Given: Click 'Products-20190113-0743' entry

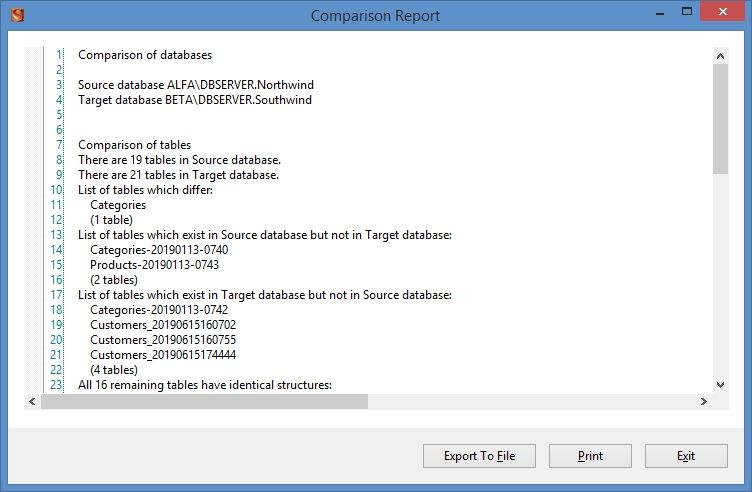Looking at the screenshot, I should [154, 265].
